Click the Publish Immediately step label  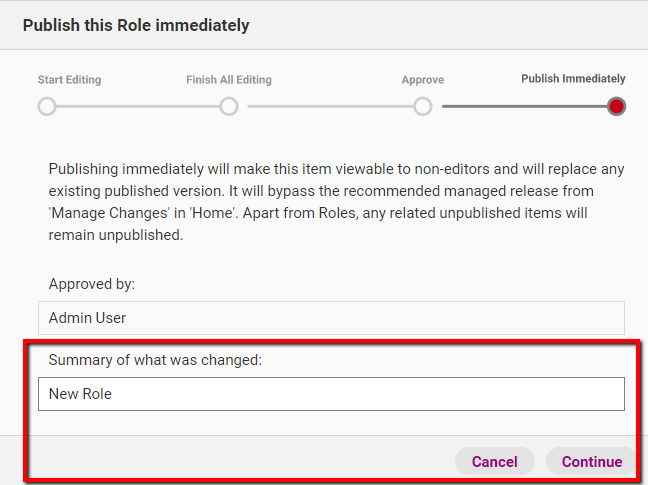pos(573,78)
